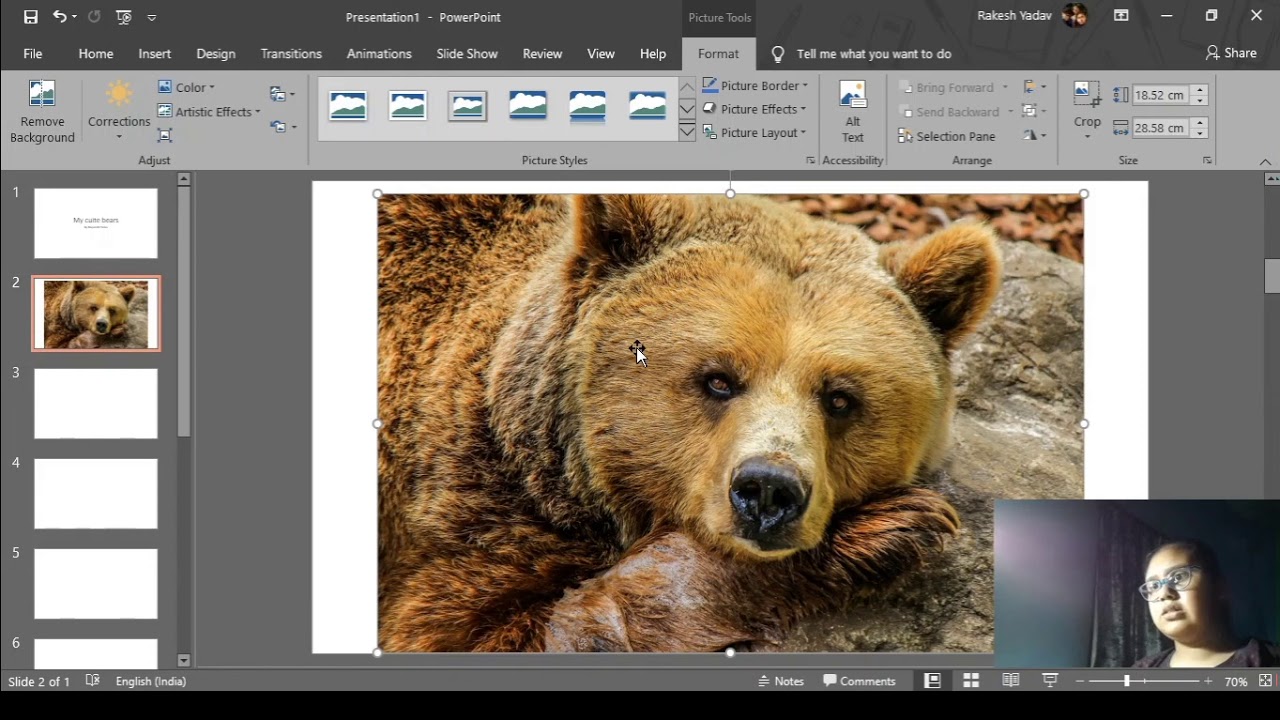Viewport: 1280px width, 720px height.
Task: Toggle the Notes pane
Action: coord(781,681)
